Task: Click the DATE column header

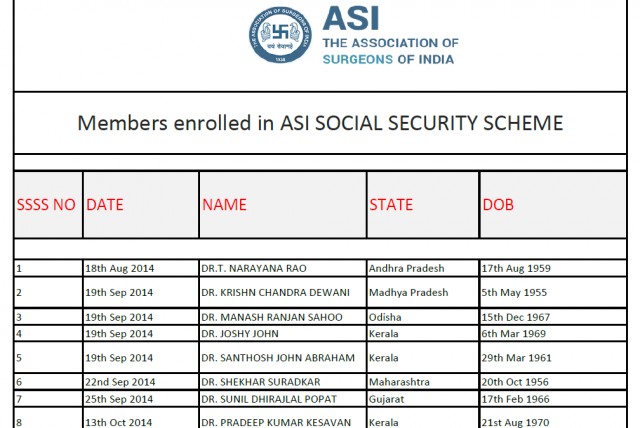Action: click(105, 205)
